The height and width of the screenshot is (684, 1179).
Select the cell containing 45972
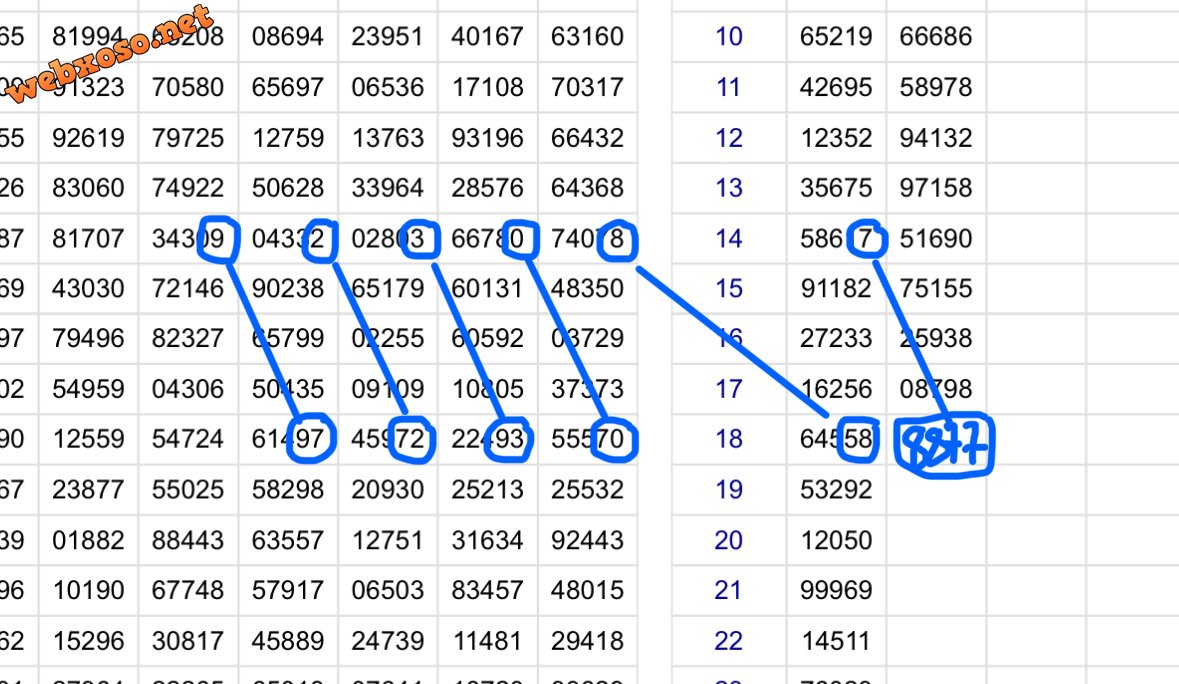(x=388, y=440)
